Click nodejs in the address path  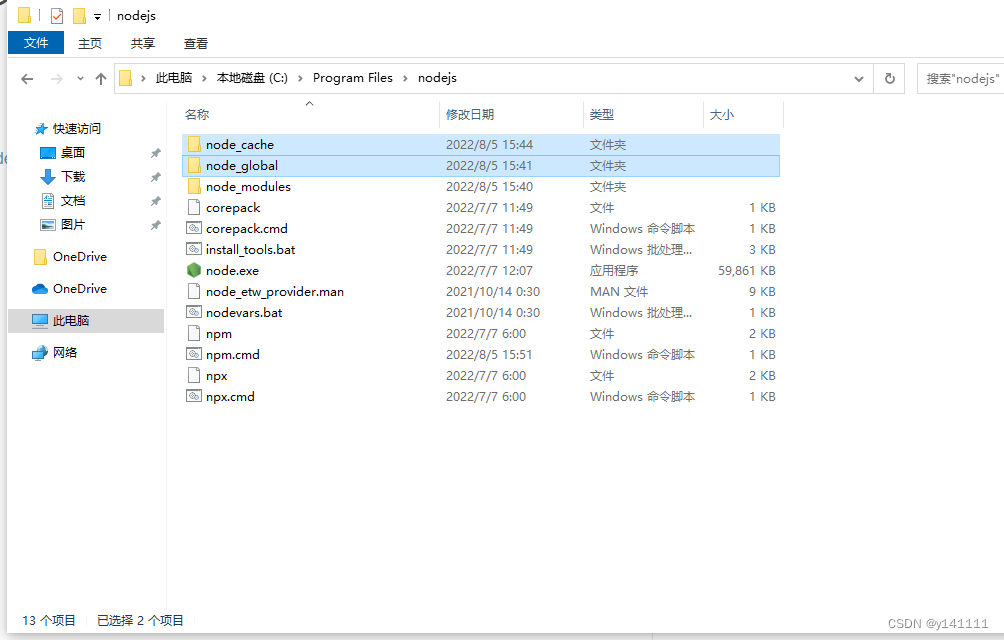coord(437,78)
